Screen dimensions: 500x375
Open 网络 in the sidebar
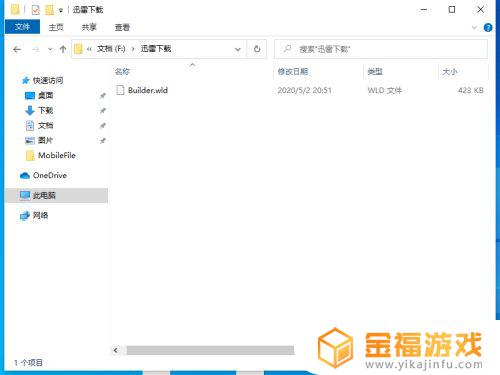click(40, 215)
